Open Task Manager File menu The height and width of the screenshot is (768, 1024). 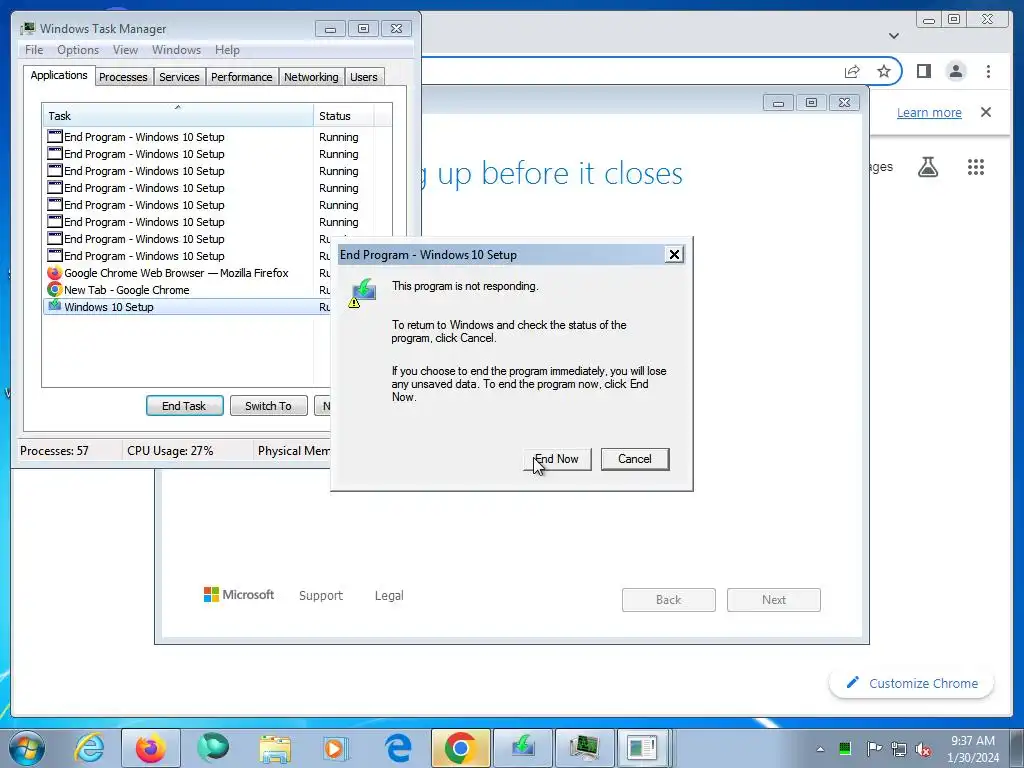tap(34, 50)
